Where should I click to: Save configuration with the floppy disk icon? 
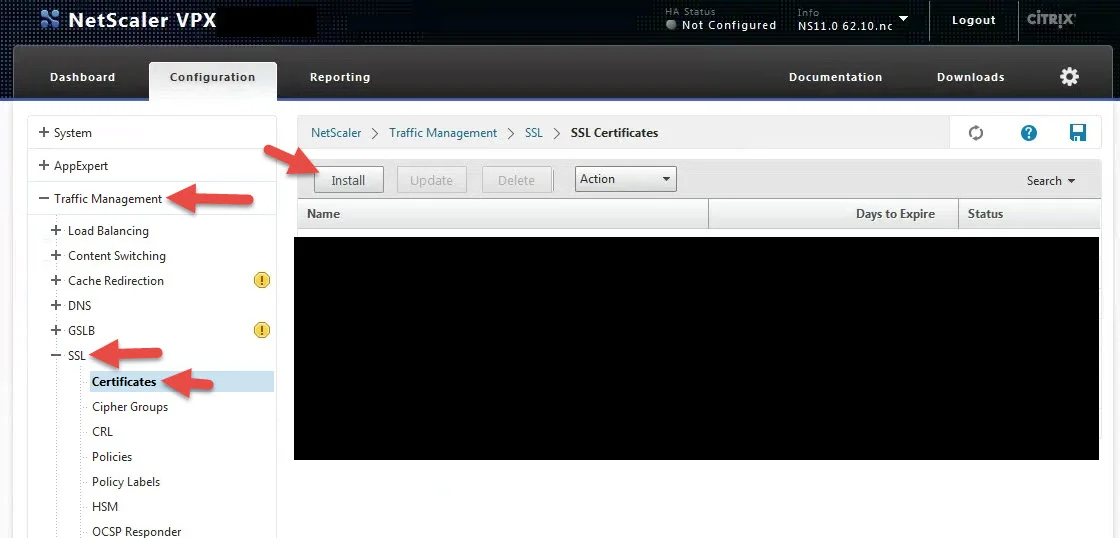click(1078, 133)
